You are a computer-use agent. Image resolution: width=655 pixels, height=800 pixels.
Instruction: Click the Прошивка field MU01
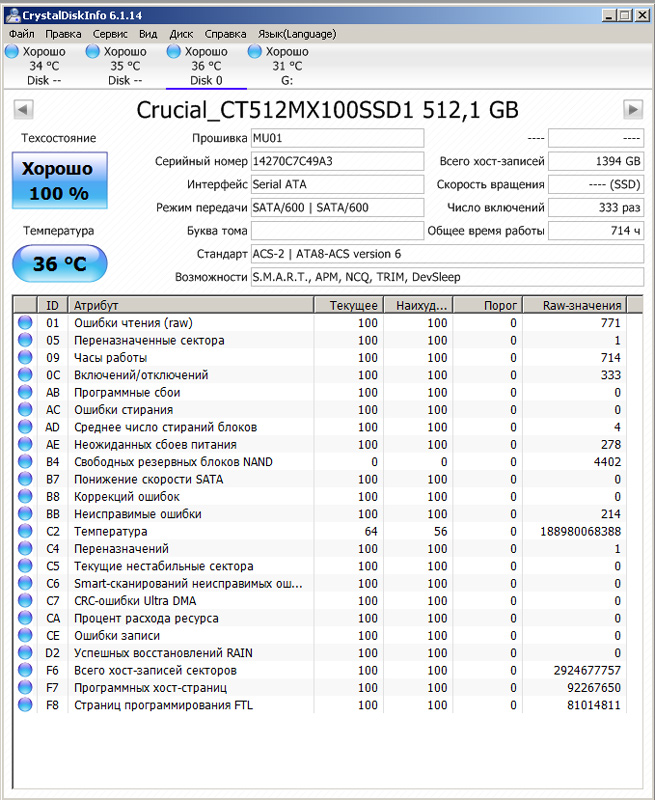pos(337,138)
